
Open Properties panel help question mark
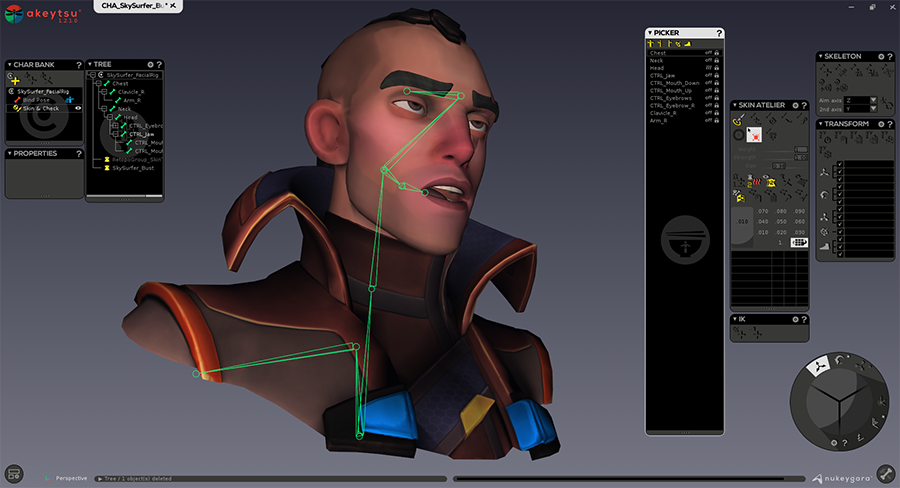79,154
